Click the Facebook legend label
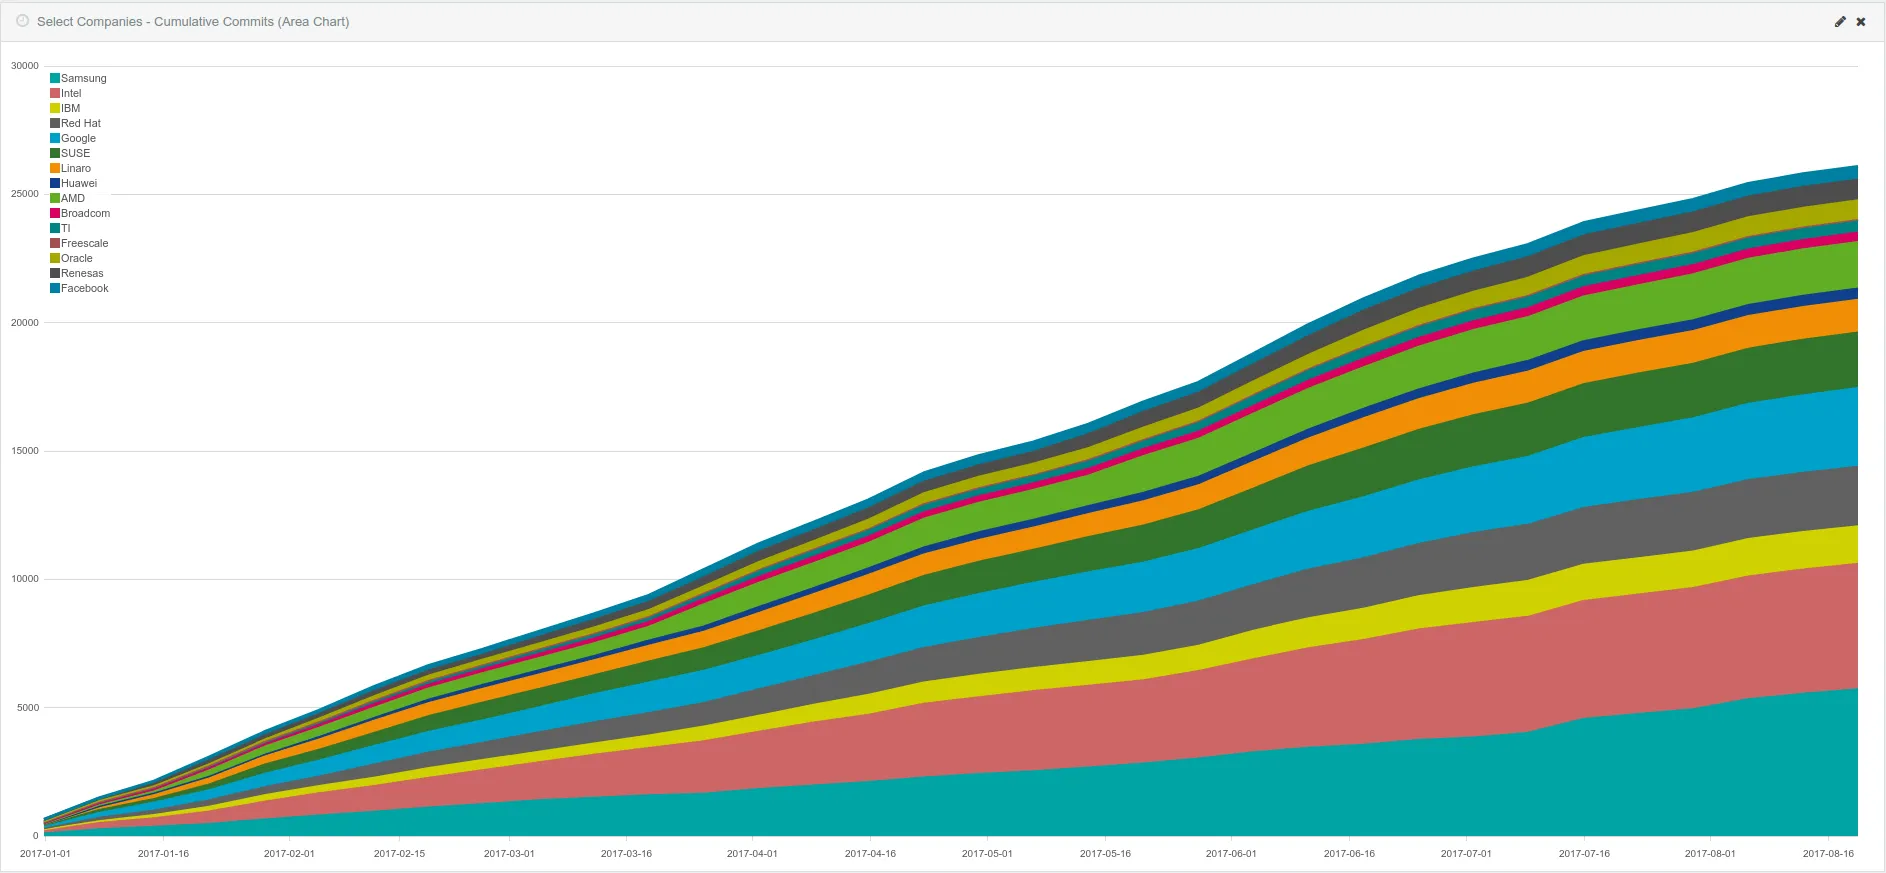Viewport: 1886px width, 873px height. (84, 288)
